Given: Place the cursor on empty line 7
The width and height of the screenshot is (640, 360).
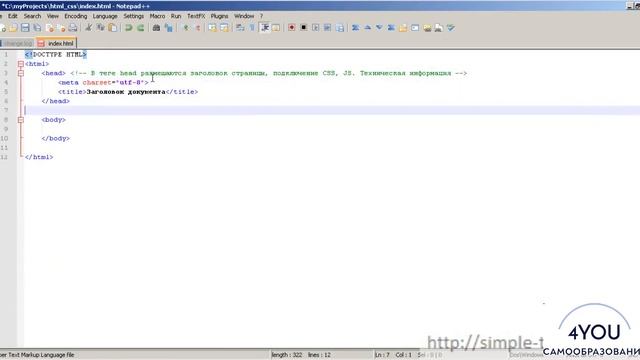Looking at the screenshot, I should (x=332, y=110).
